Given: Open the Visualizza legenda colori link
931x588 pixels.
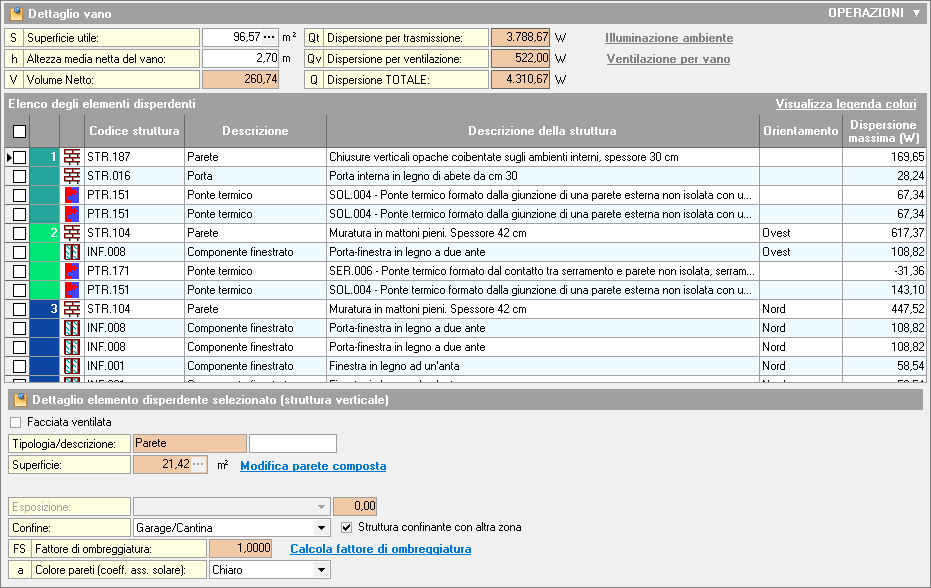Looking at the screenshot, I should pyautogui.click(x=845, y=104).
